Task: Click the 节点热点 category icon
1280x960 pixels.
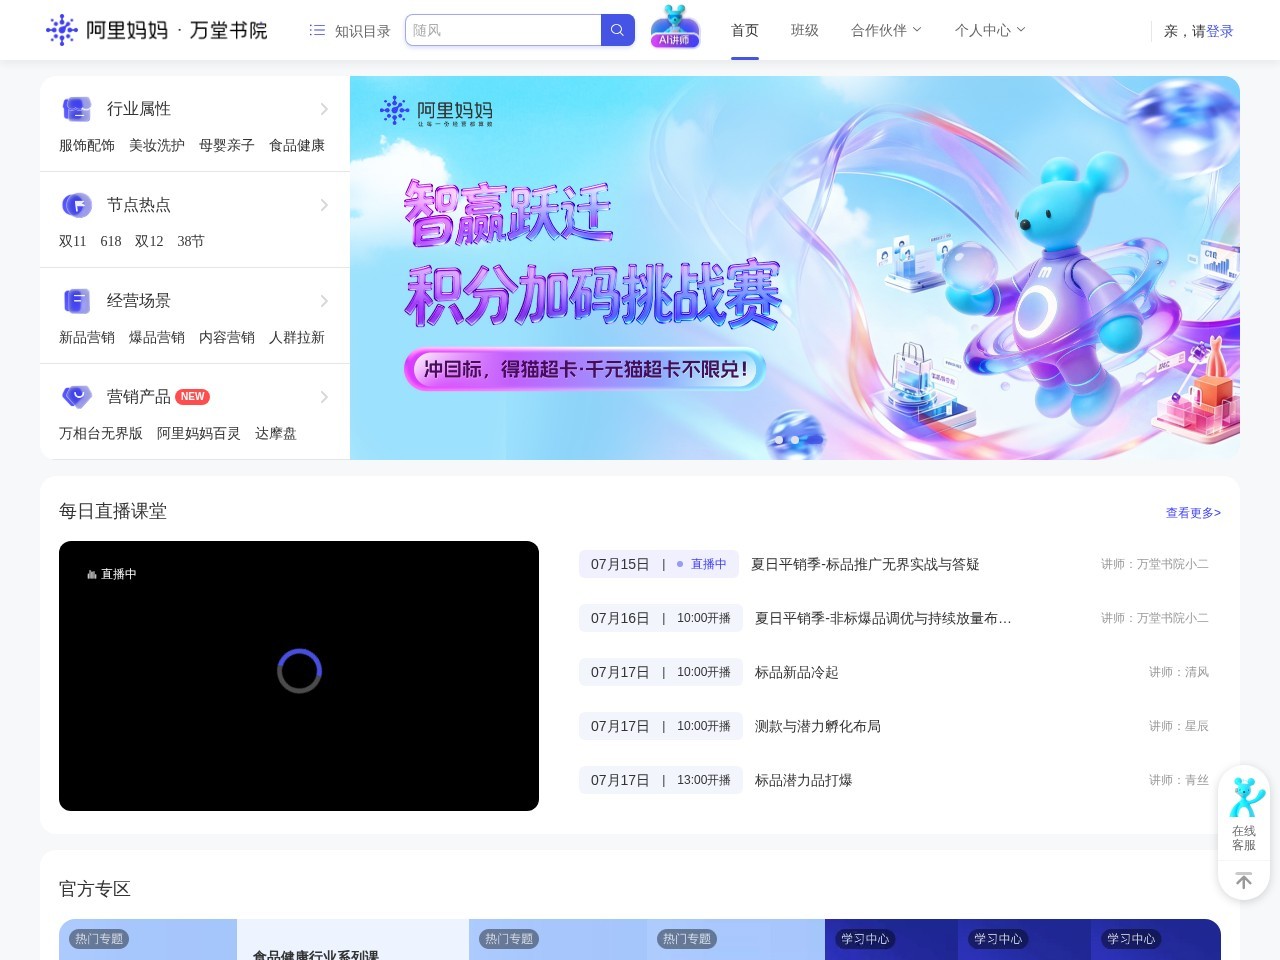Action: point(77,205)
